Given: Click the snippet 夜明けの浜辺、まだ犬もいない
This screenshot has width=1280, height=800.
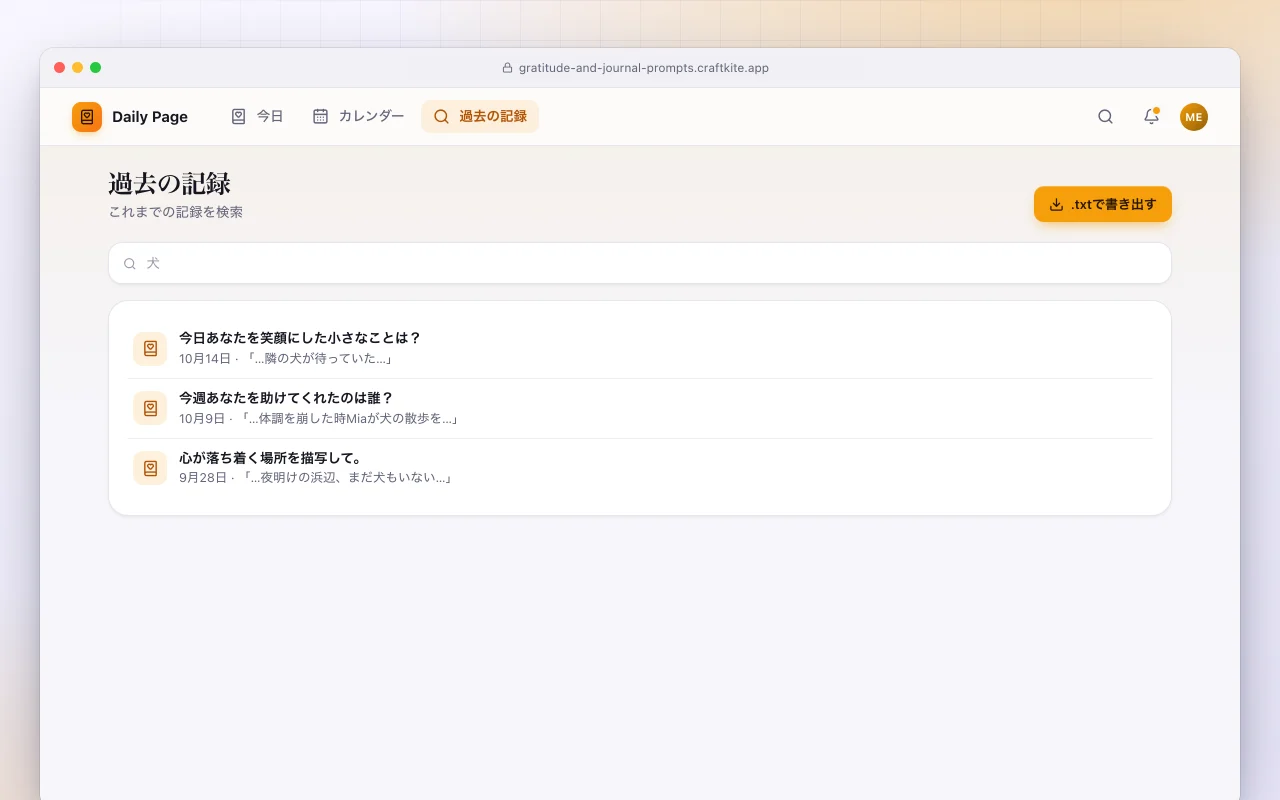Looking at the screenshot, I should [x=347, y=478].
